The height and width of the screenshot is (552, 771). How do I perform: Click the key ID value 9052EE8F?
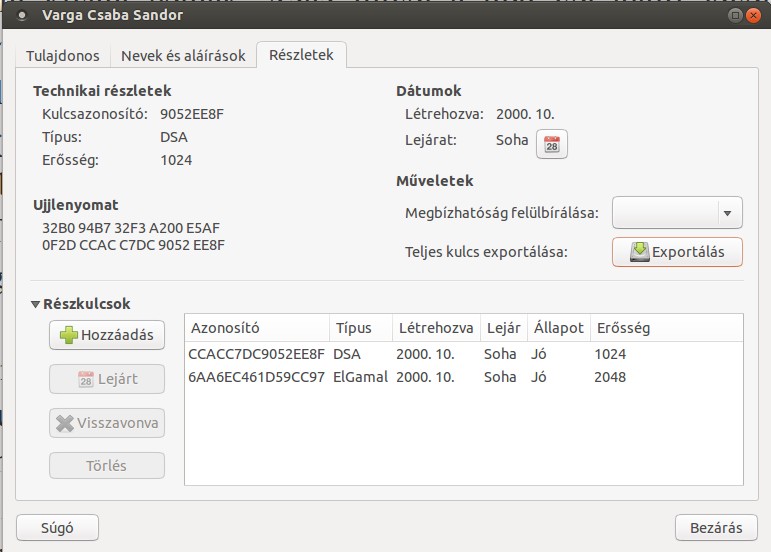tap(192, 114)
